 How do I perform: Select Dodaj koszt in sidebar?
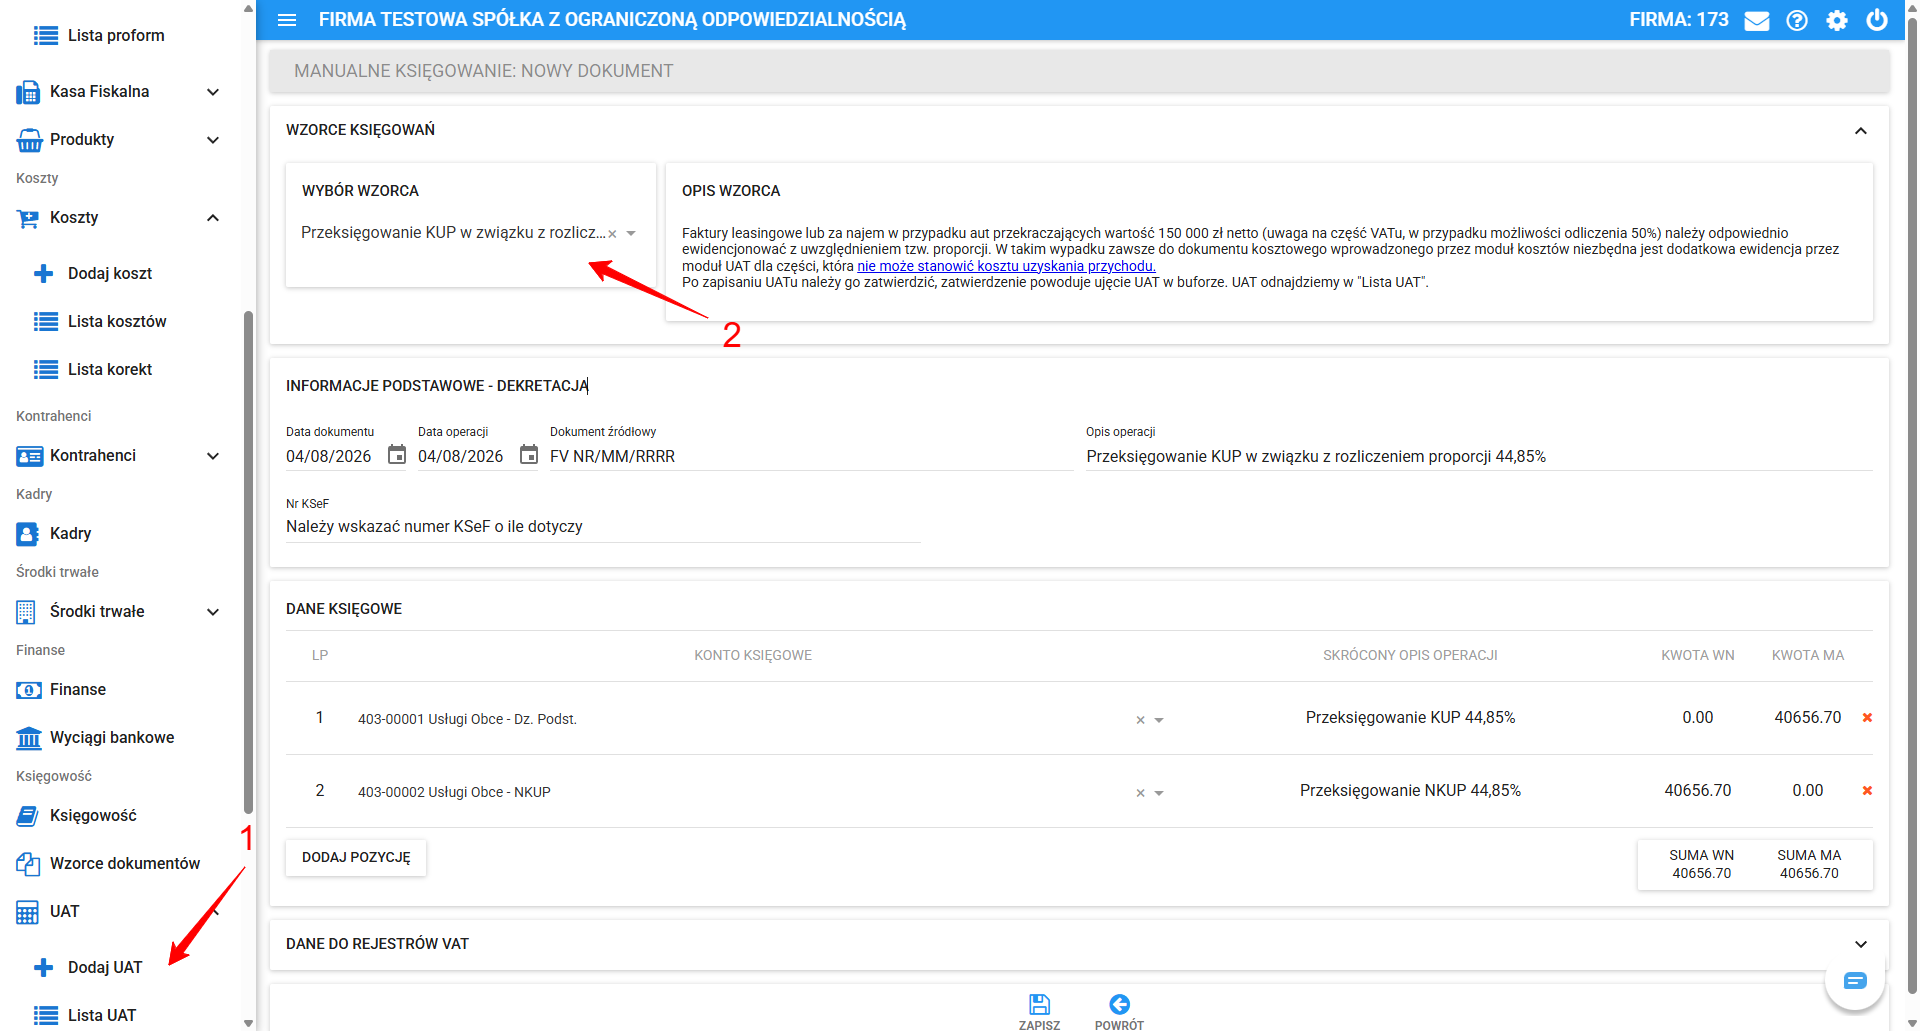(x=110, y=274)
